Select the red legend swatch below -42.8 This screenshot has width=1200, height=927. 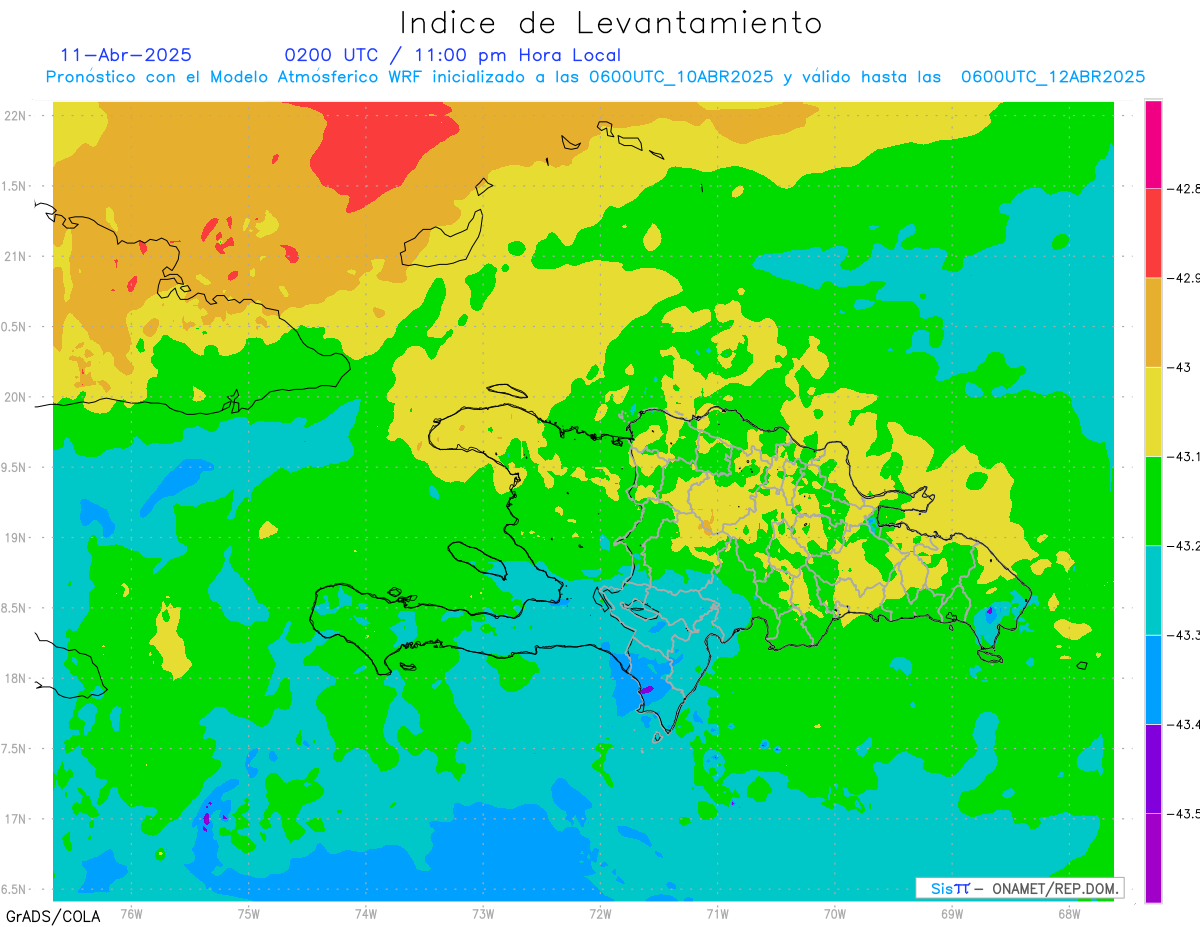click(1153, 233)
